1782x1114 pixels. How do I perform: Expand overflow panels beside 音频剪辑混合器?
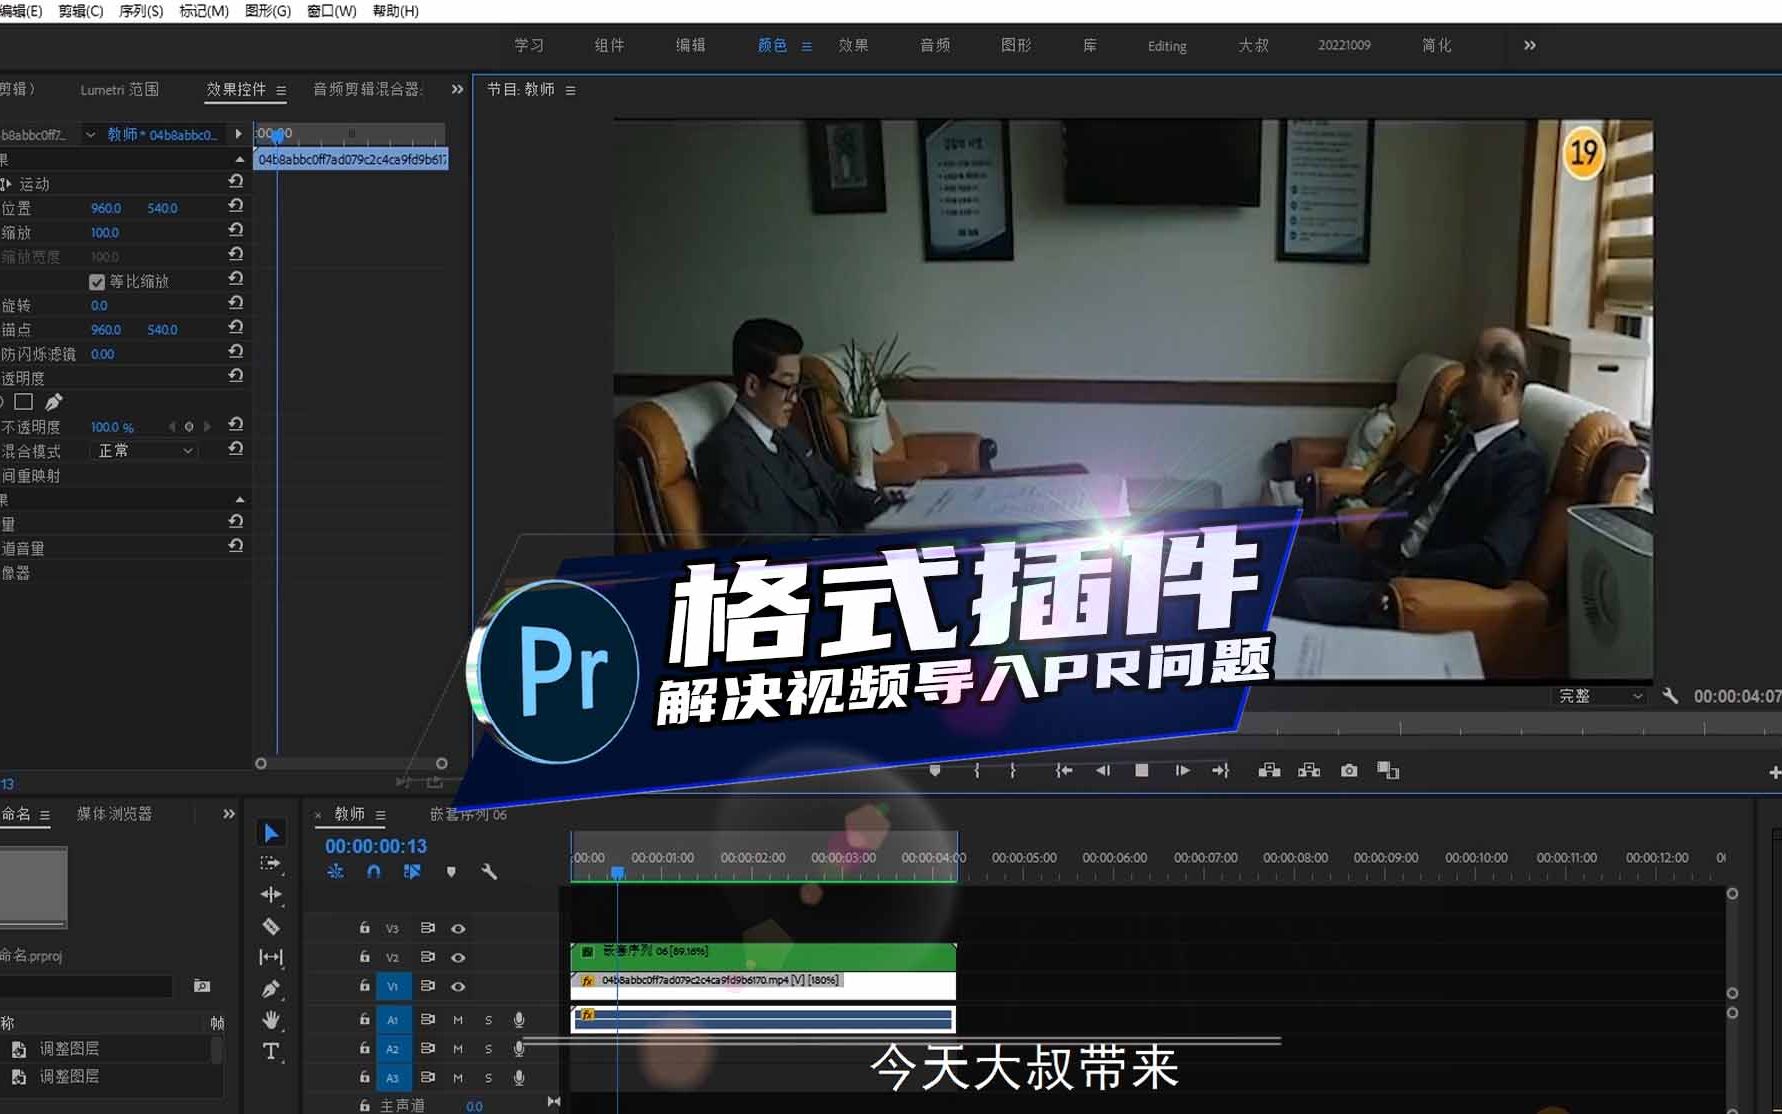click(457, 89)
